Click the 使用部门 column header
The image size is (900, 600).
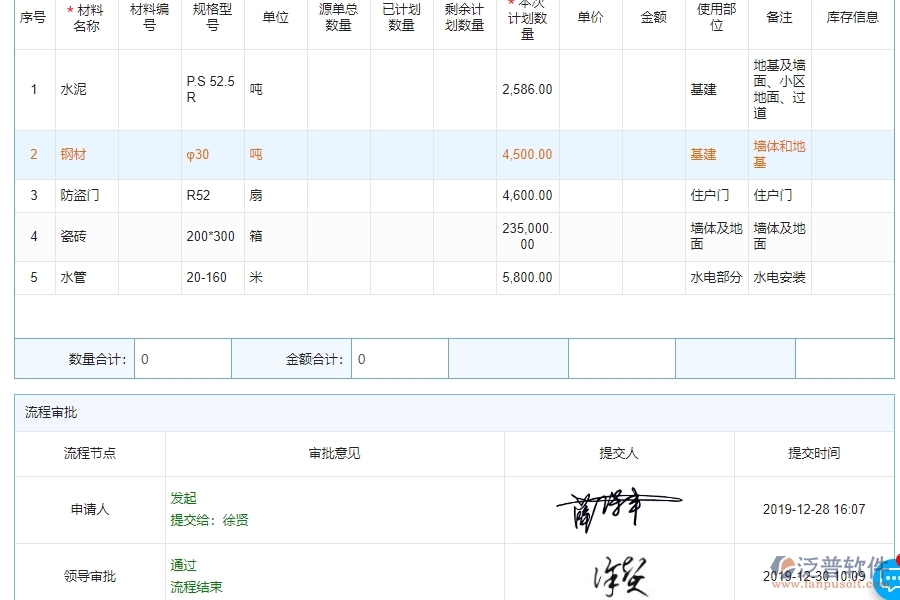717,20
